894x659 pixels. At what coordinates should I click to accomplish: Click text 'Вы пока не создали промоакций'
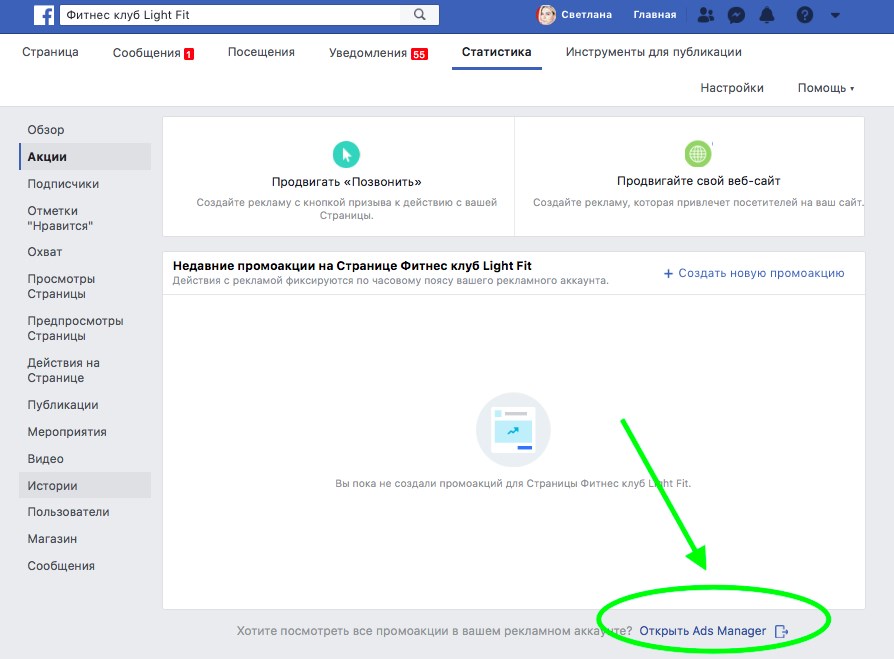[513, 483]
